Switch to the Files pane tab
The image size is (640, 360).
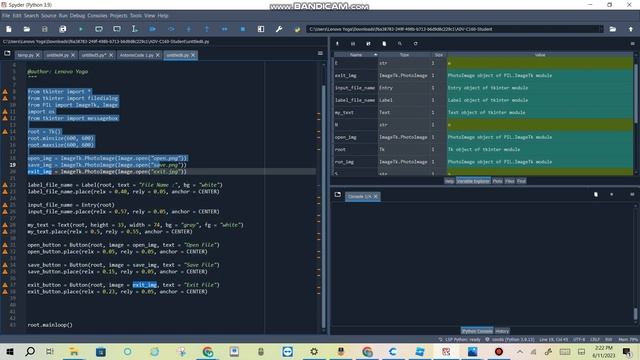(509, 181)
